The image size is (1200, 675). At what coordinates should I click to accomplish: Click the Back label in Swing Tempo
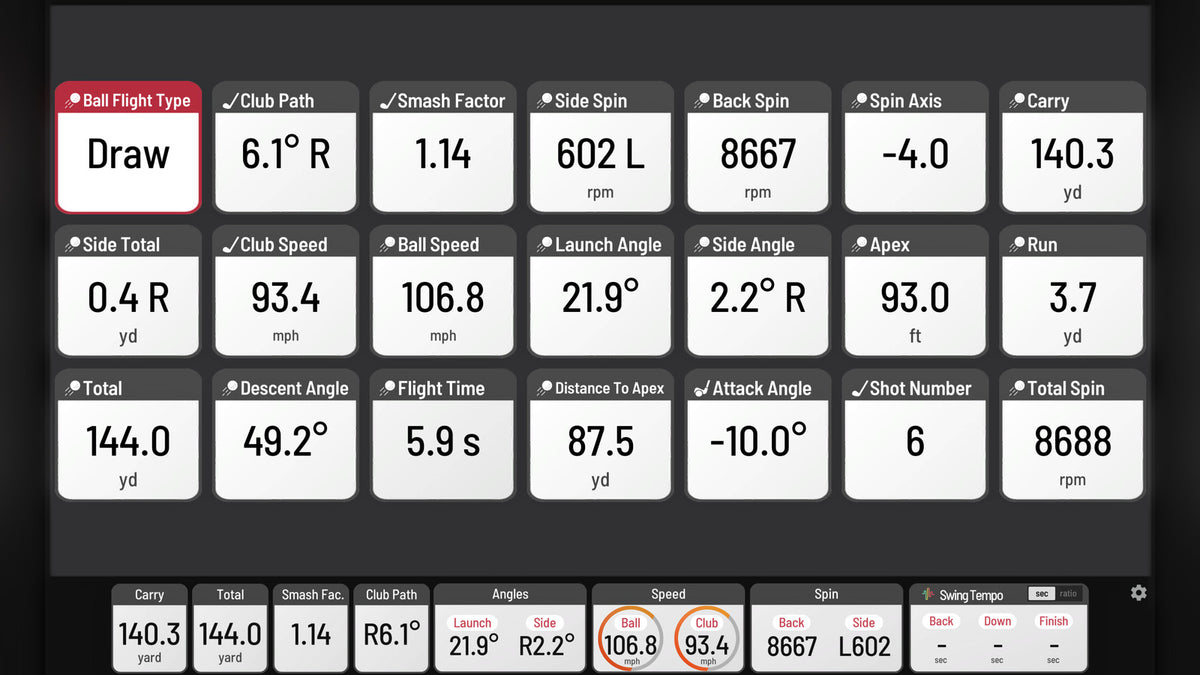click(941, 621)
